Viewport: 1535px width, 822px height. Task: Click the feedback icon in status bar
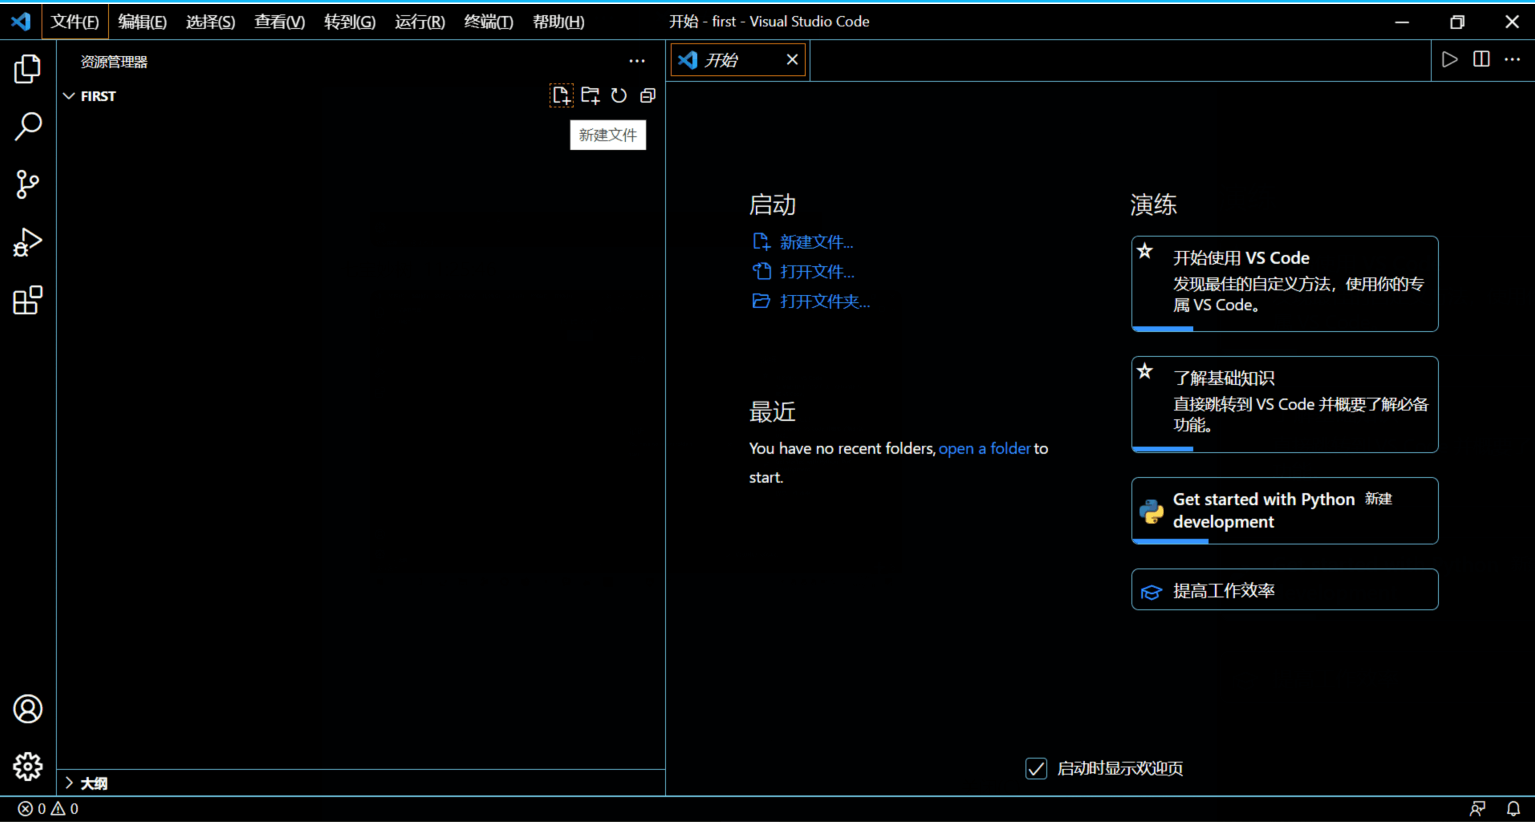point(1478,809)
